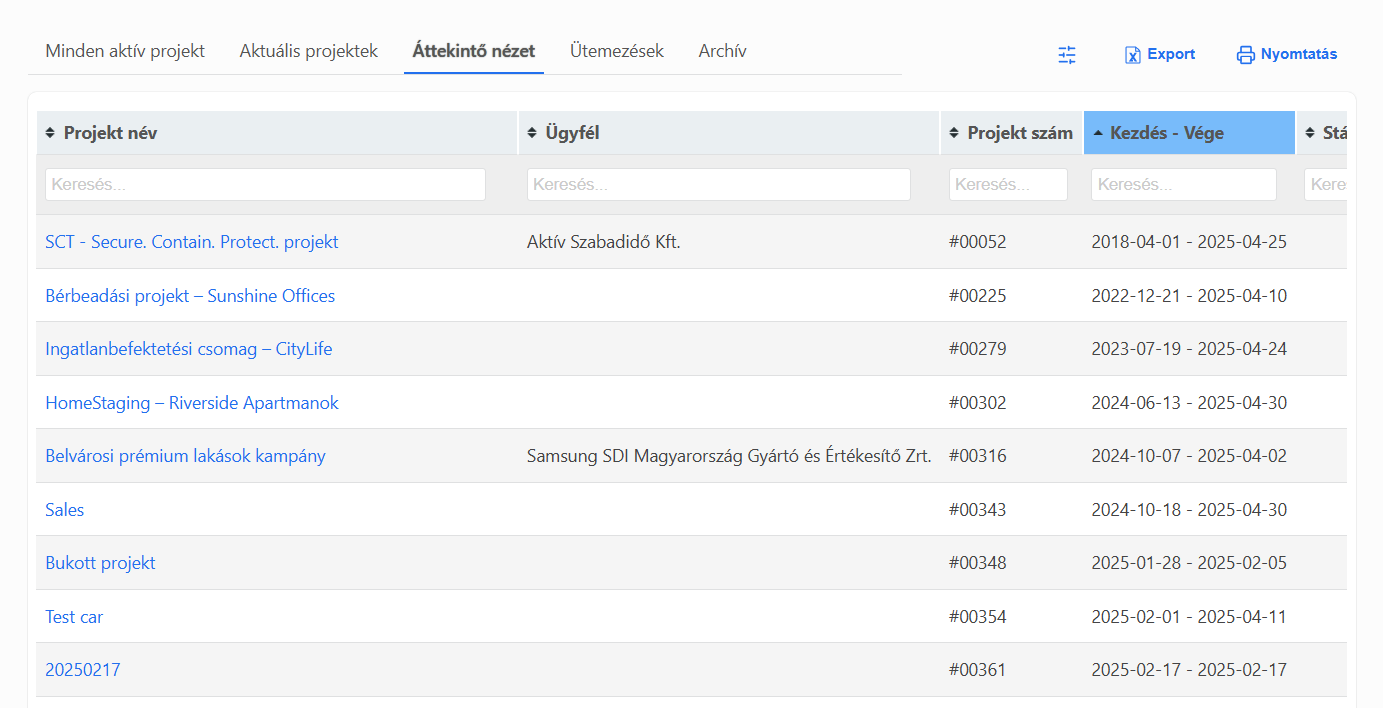Click sort arrows beside Projekt név
Image resolution: width=1383 pixels, height=708 pixels.
pos(50,133)
